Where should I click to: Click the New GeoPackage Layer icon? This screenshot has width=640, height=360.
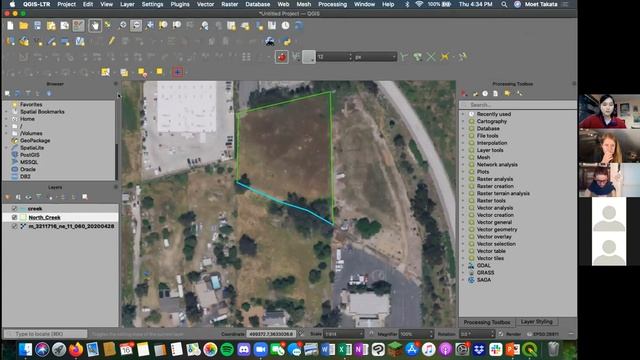tap(24, 41)
